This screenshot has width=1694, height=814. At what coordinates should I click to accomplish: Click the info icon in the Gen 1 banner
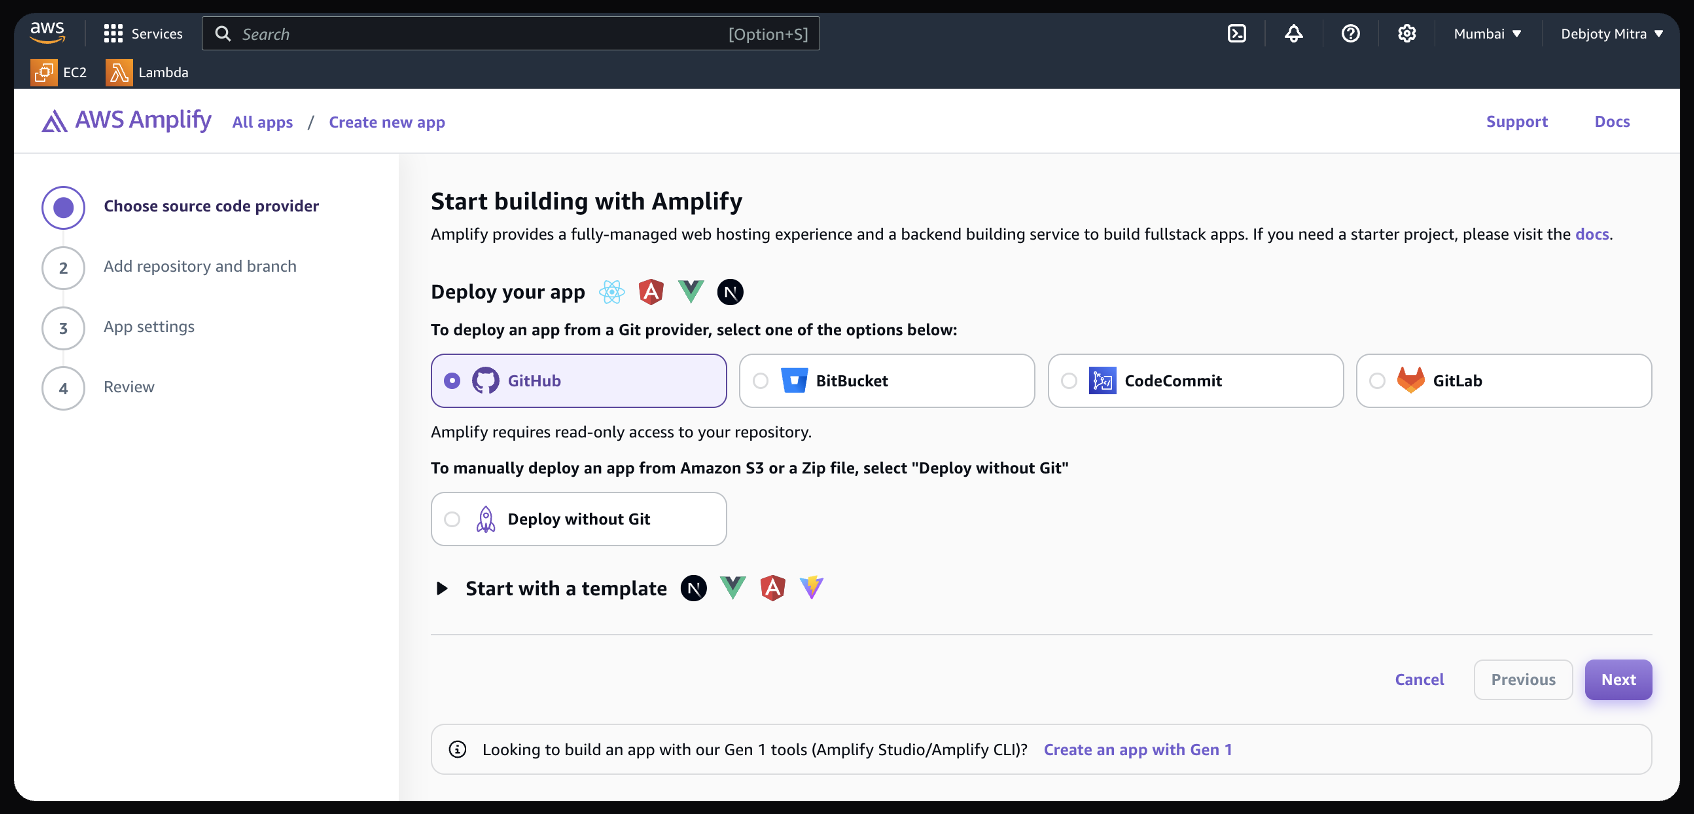[458, 750]
